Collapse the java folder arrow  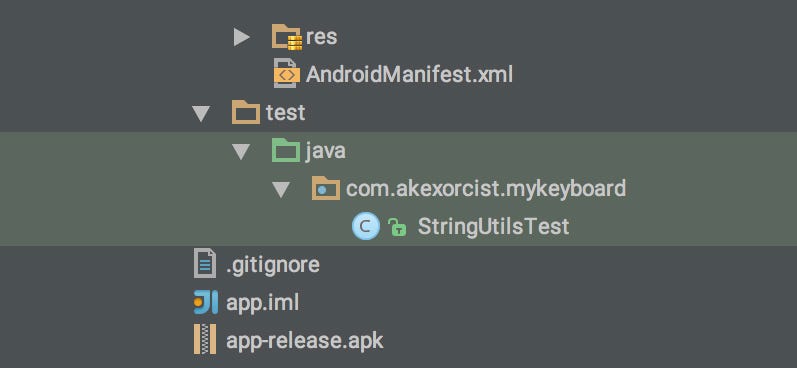(x=241, y=151)
